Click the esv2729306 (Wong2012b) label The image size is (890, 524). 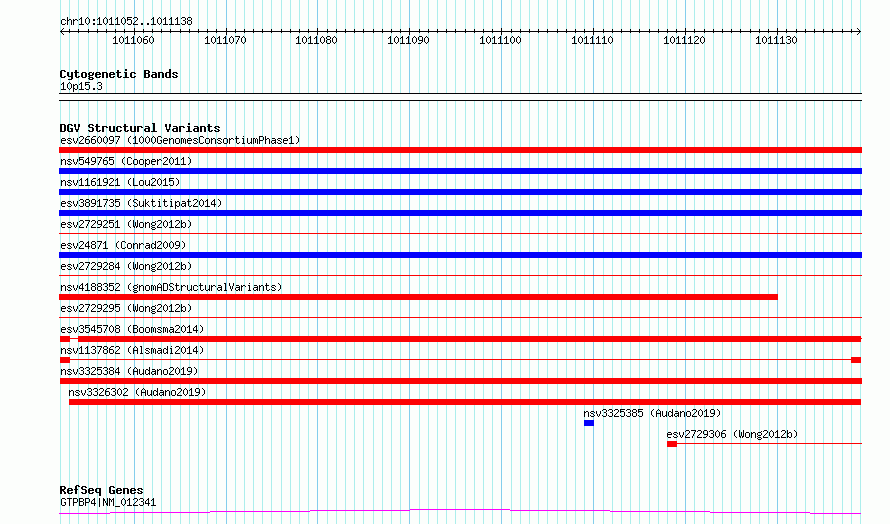click(732, 434)
